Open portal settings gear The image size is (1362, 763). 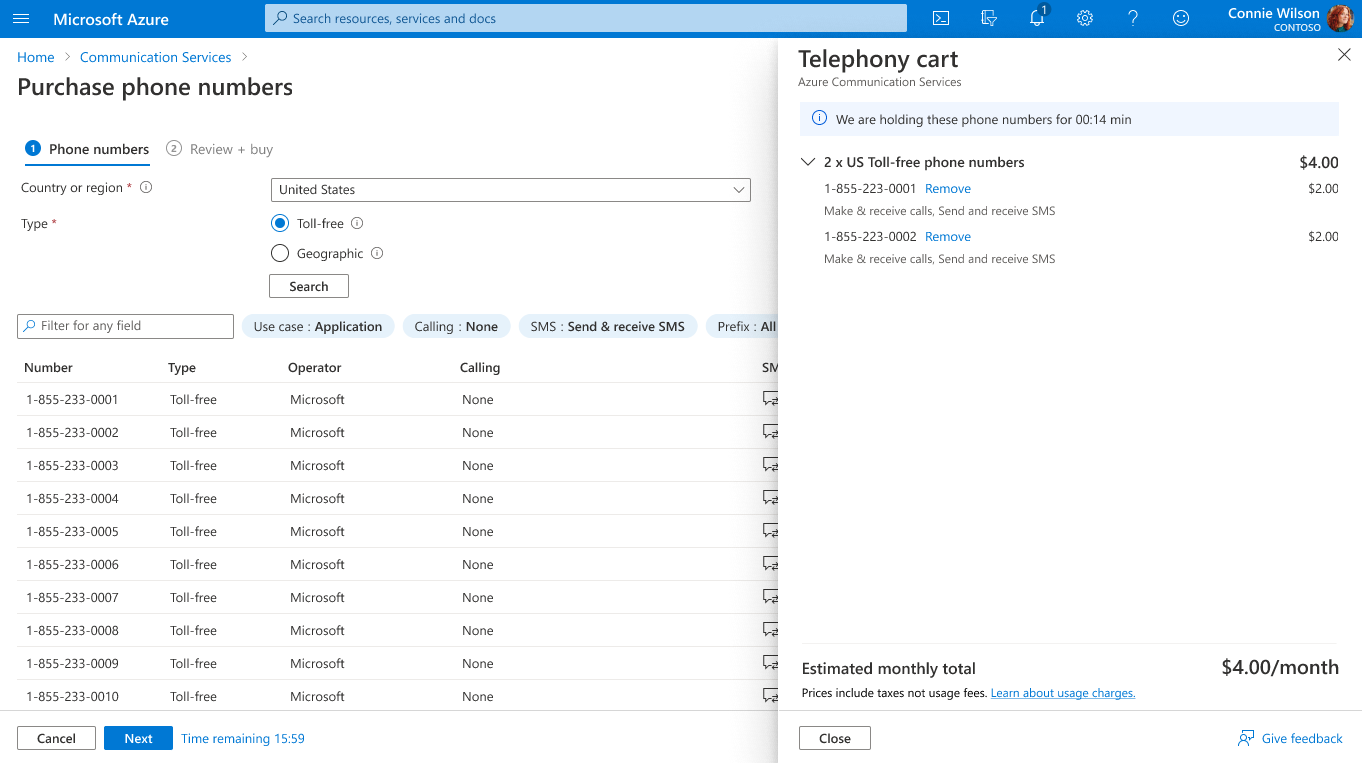click(x=1085, y=19)
